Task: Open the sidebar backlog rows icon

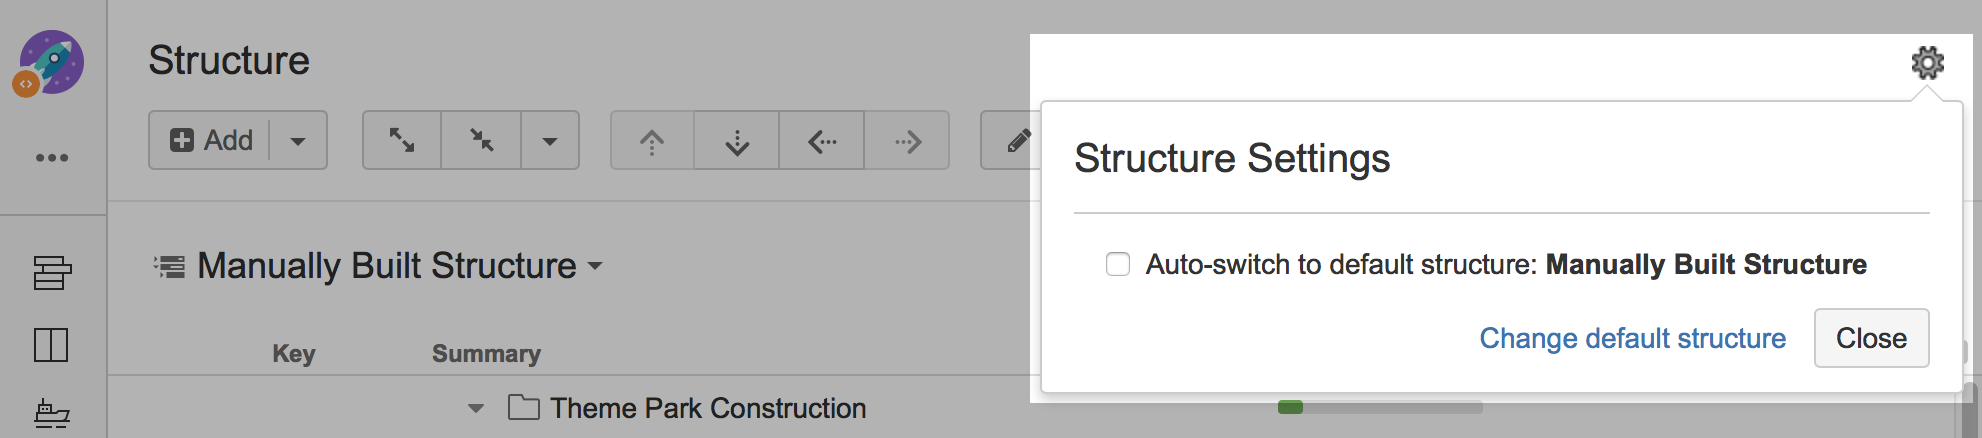Action: tap(52, 272)
